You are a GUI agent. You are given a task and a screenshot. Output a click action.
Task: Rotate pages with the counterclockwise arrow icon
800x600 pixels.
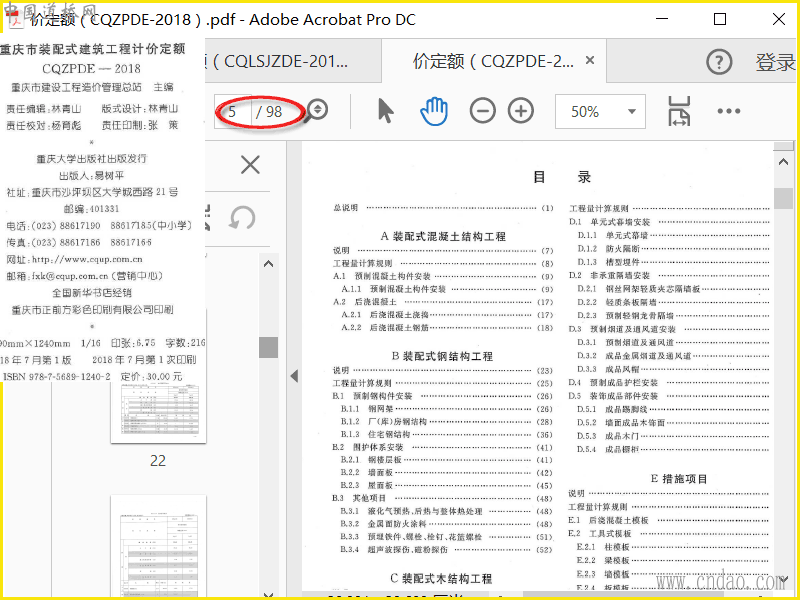pyautogui.click(x=241, y=218)
